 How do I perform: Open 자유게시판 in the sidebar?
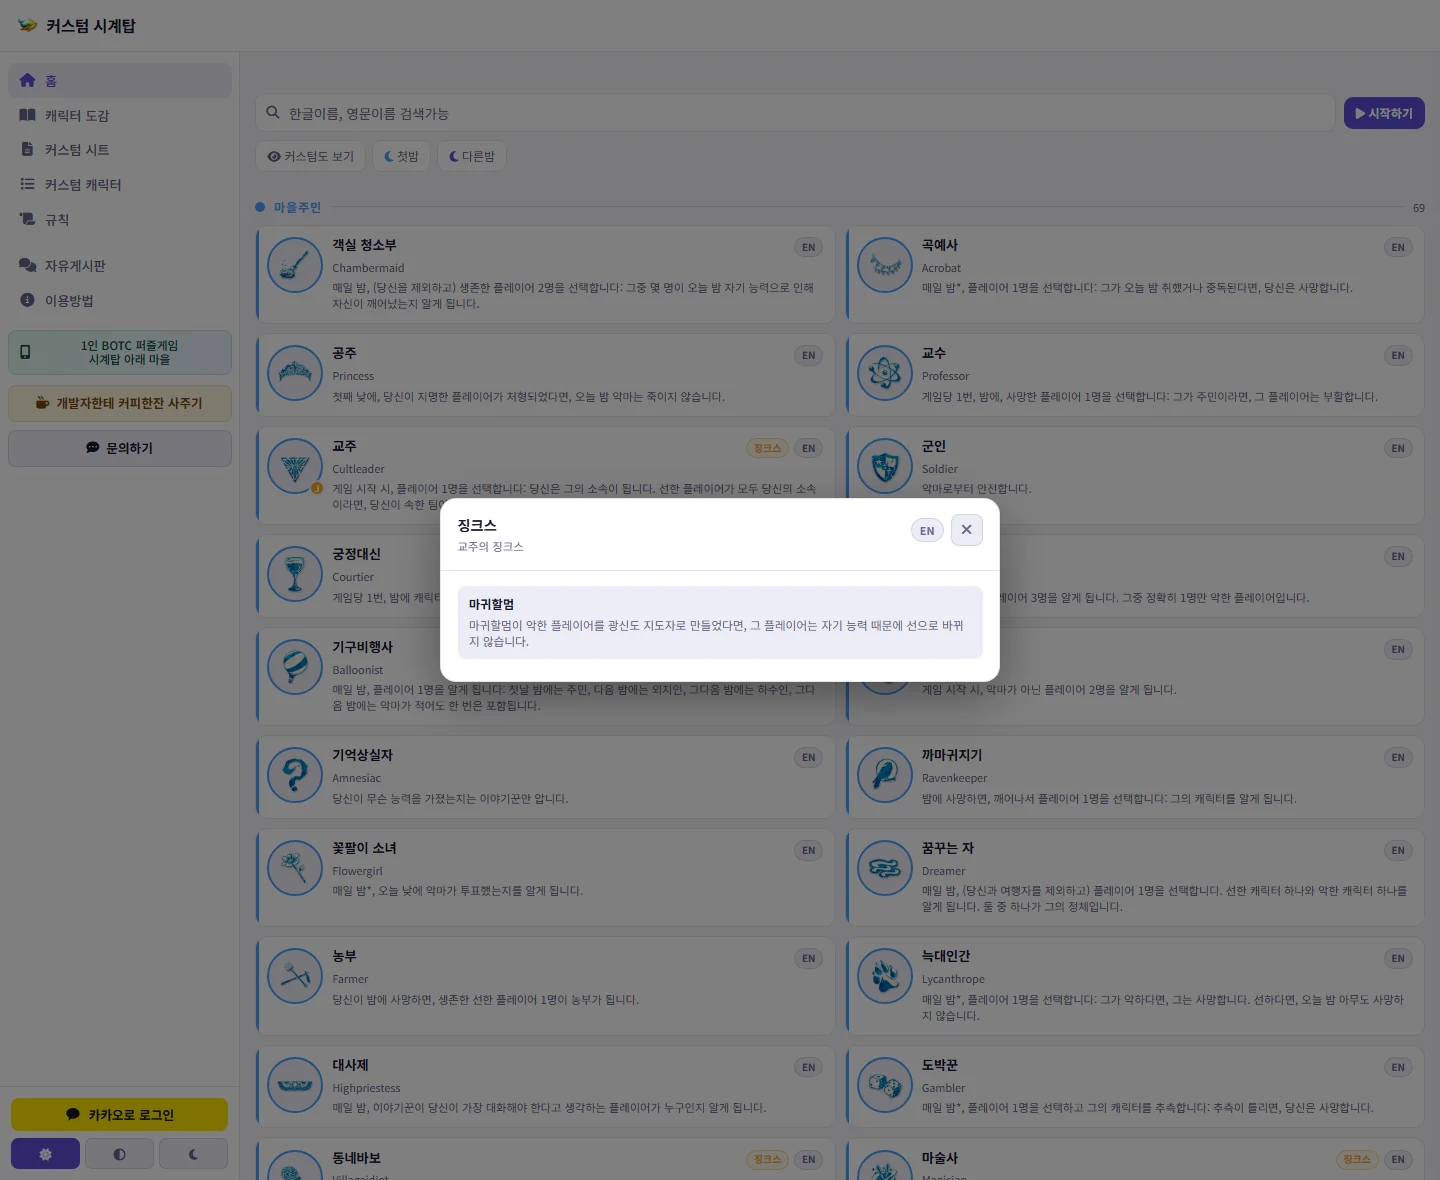tap(120, 266)
